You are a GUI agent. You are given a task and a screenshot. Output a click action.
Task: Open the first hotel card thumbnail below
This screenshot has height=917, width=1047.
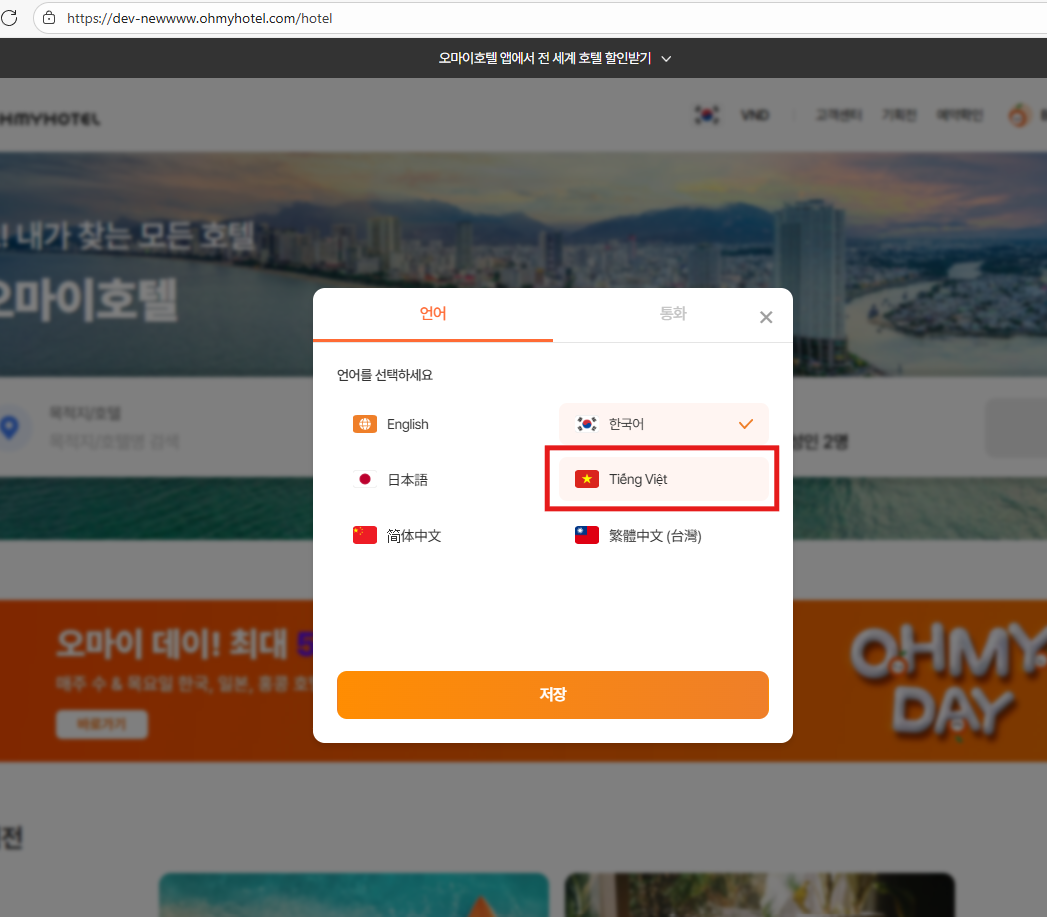[353, 895]
